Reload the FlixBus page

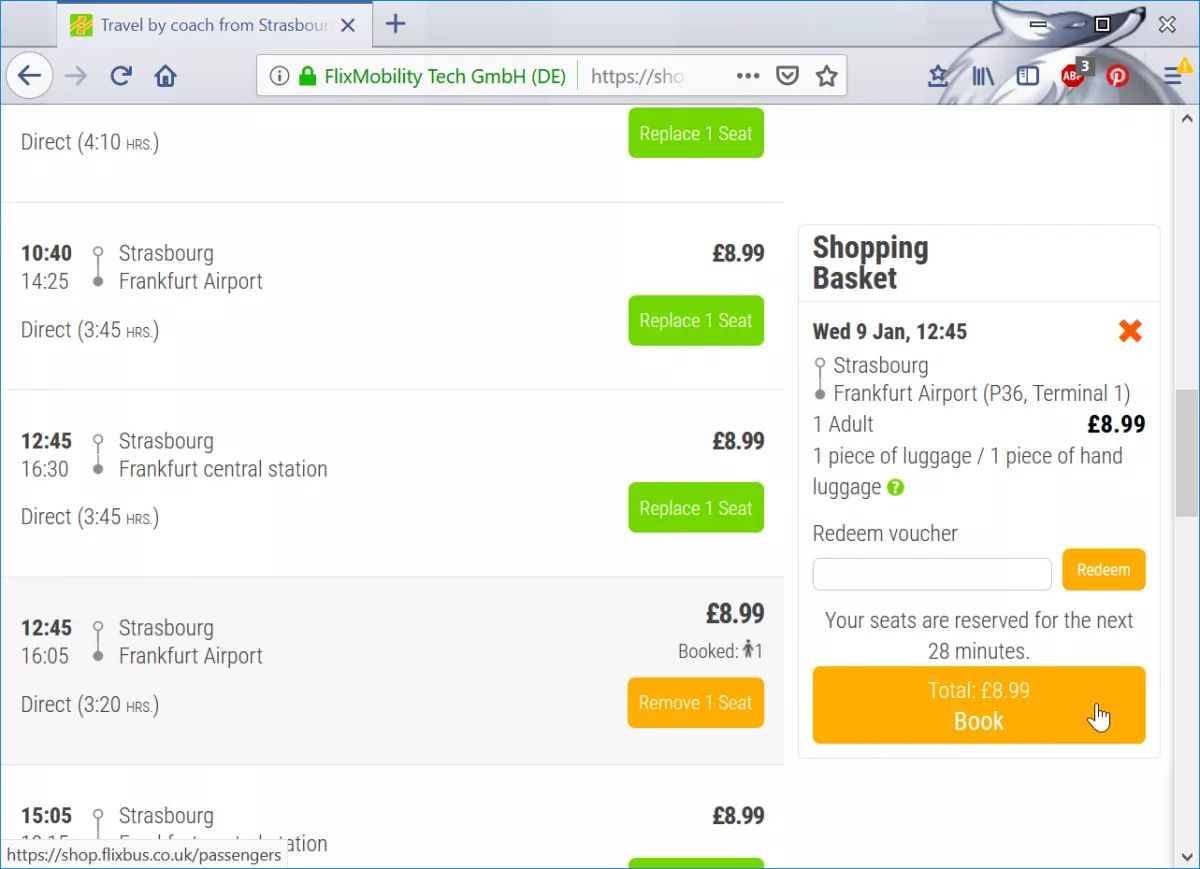pyautogui.click(x=121, y=76)
